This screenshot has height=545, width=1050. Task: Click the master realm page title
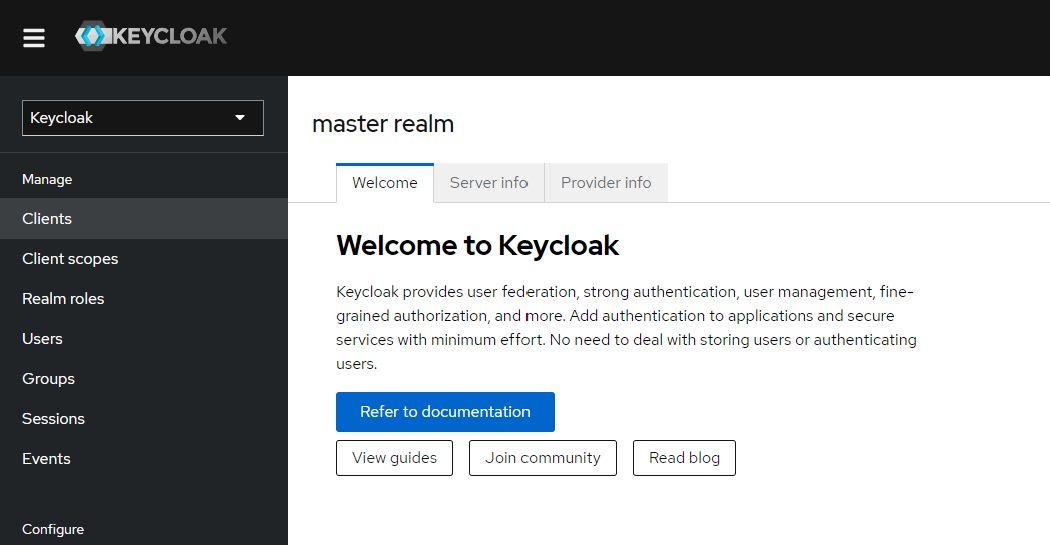point(383,124)
